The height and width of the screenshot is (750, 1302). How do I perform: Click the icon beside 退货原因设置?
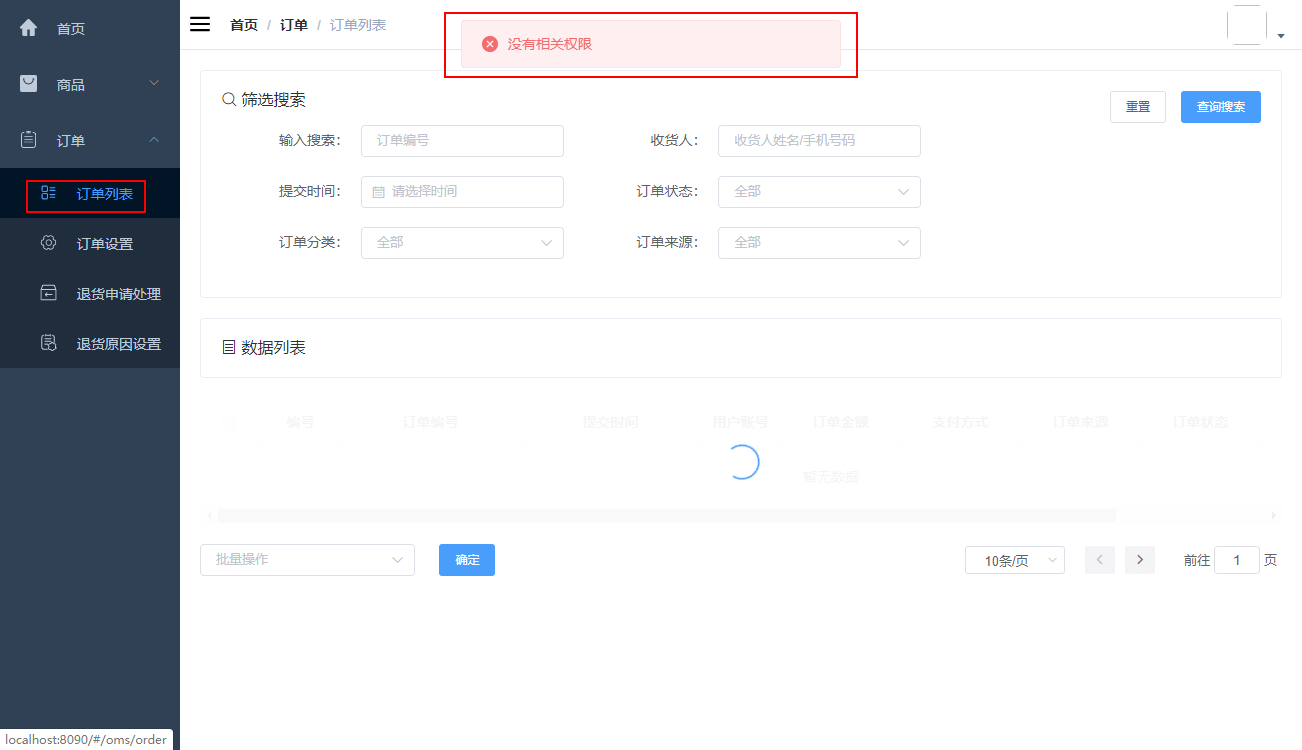click(48, 343)
